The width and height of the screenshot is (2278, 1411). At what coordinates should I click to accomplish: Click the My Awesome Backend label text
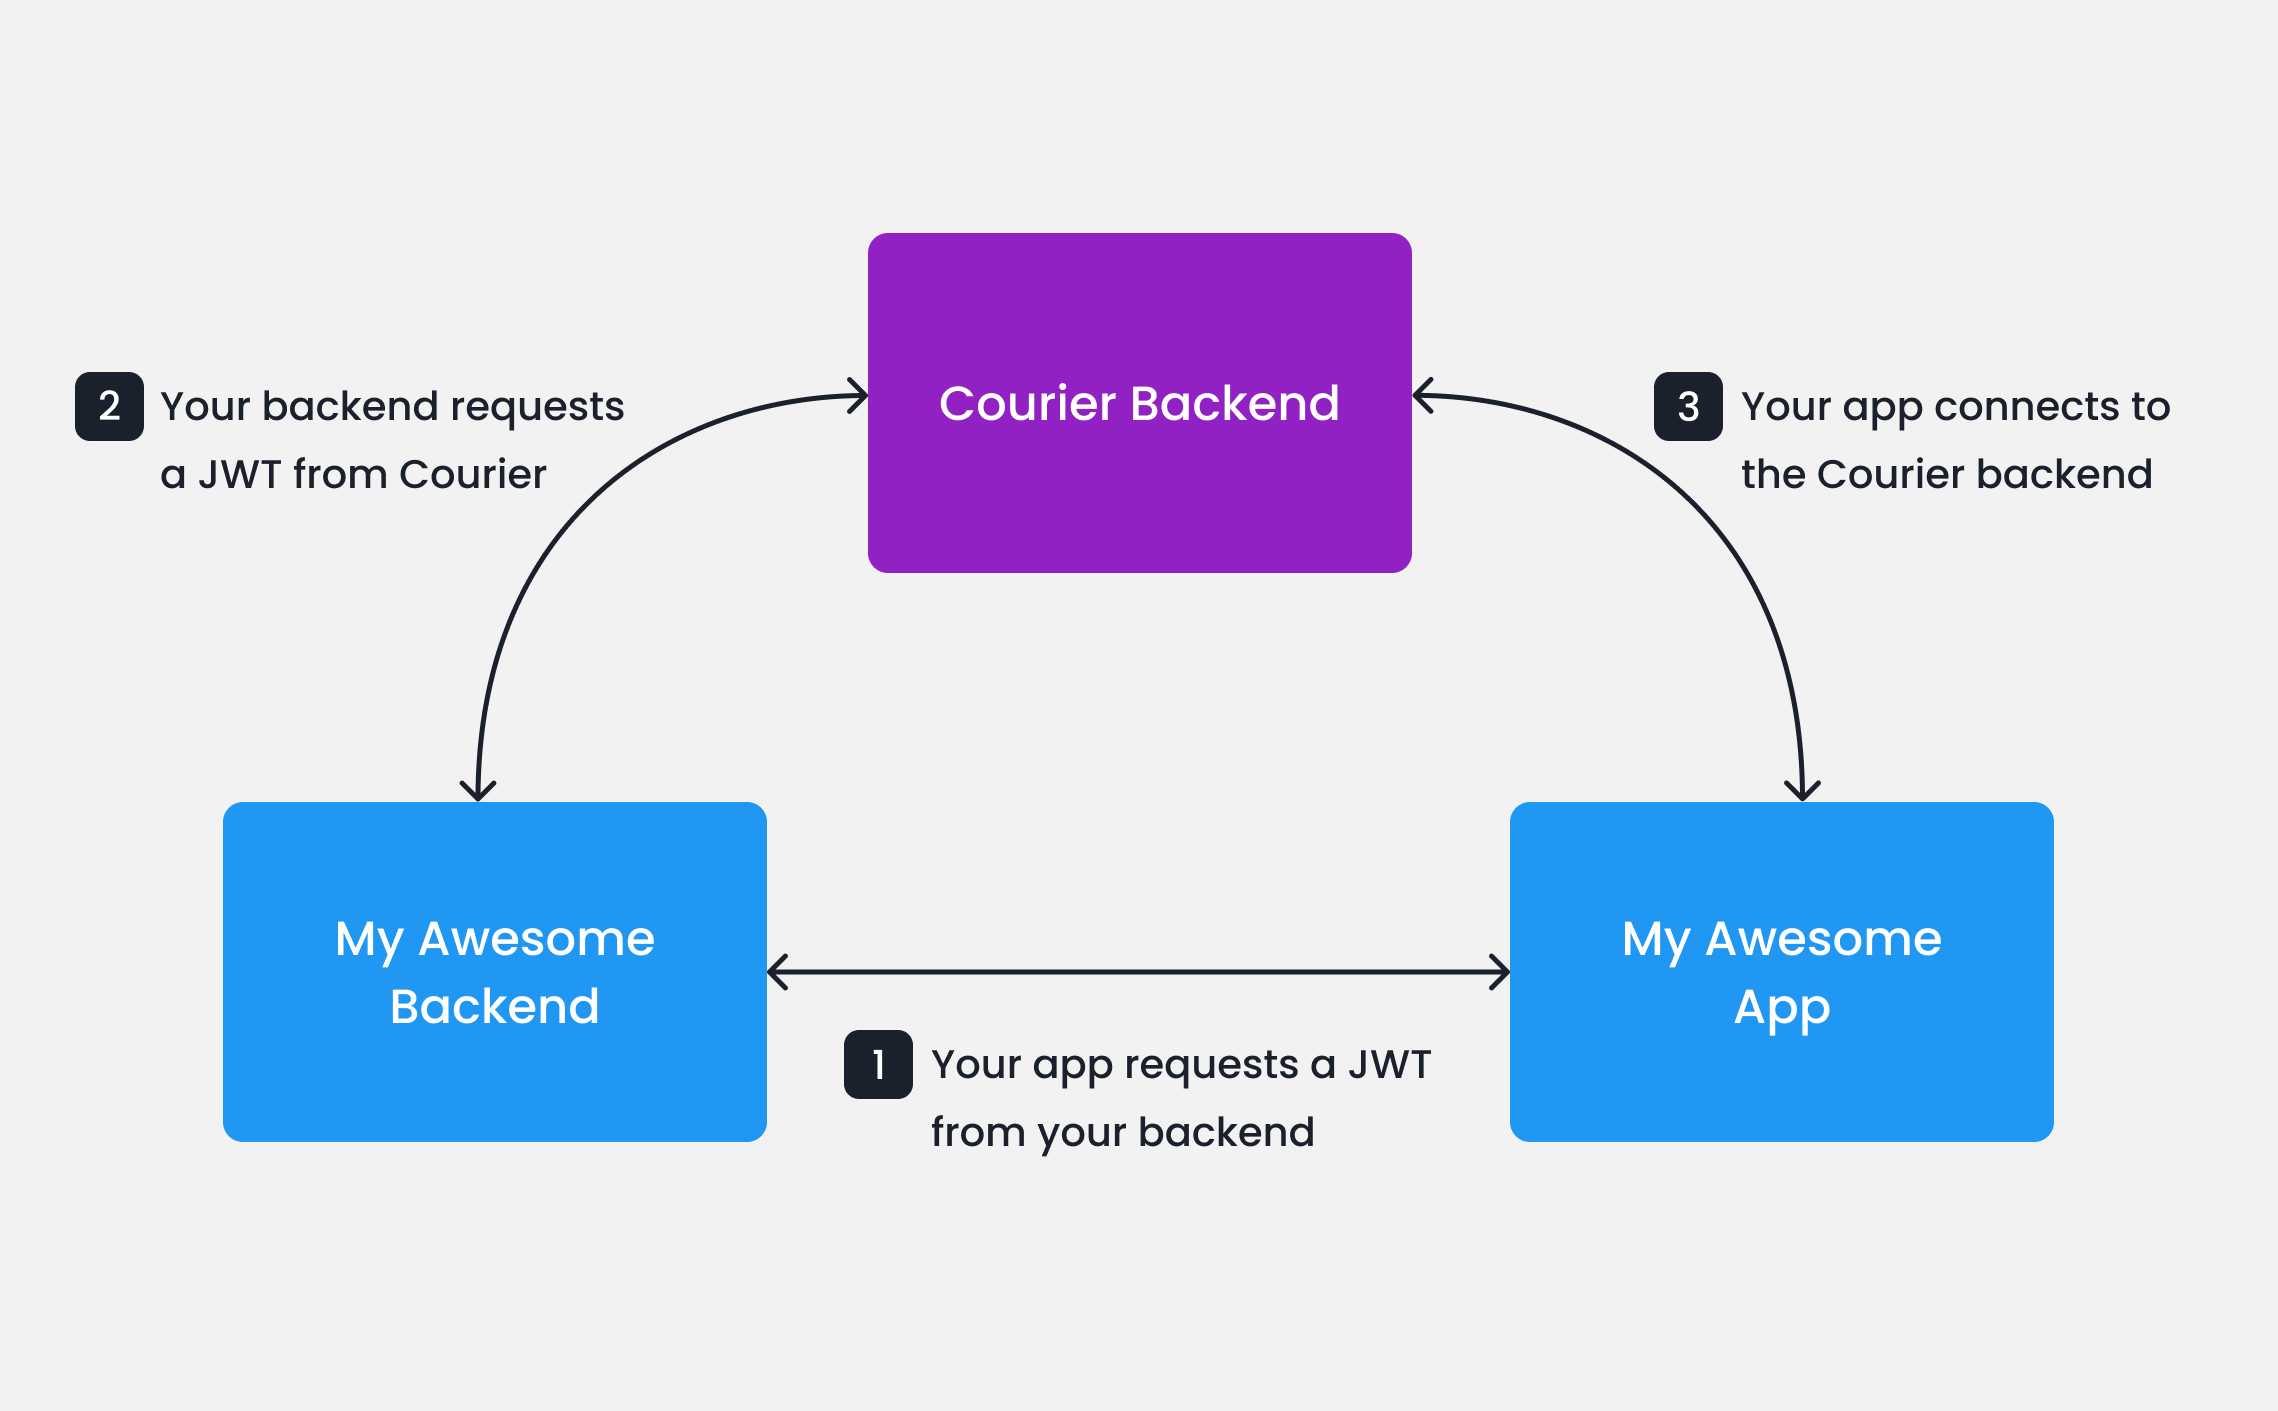(x=494, y=970)
